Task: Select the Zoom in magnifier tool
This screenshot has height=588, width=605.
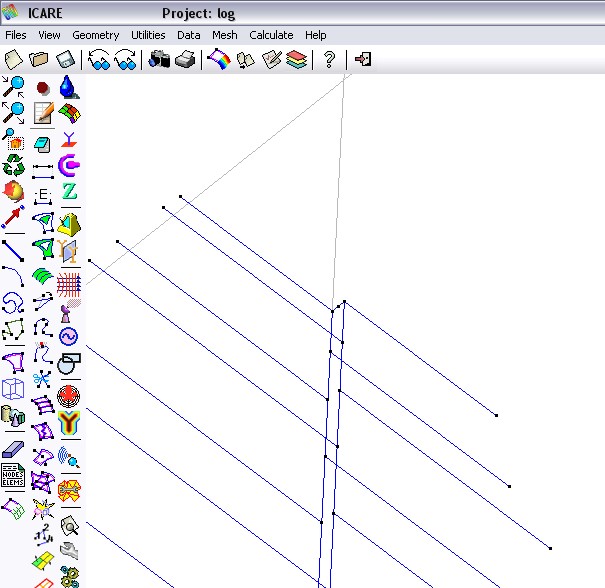Action: point(14,87)
